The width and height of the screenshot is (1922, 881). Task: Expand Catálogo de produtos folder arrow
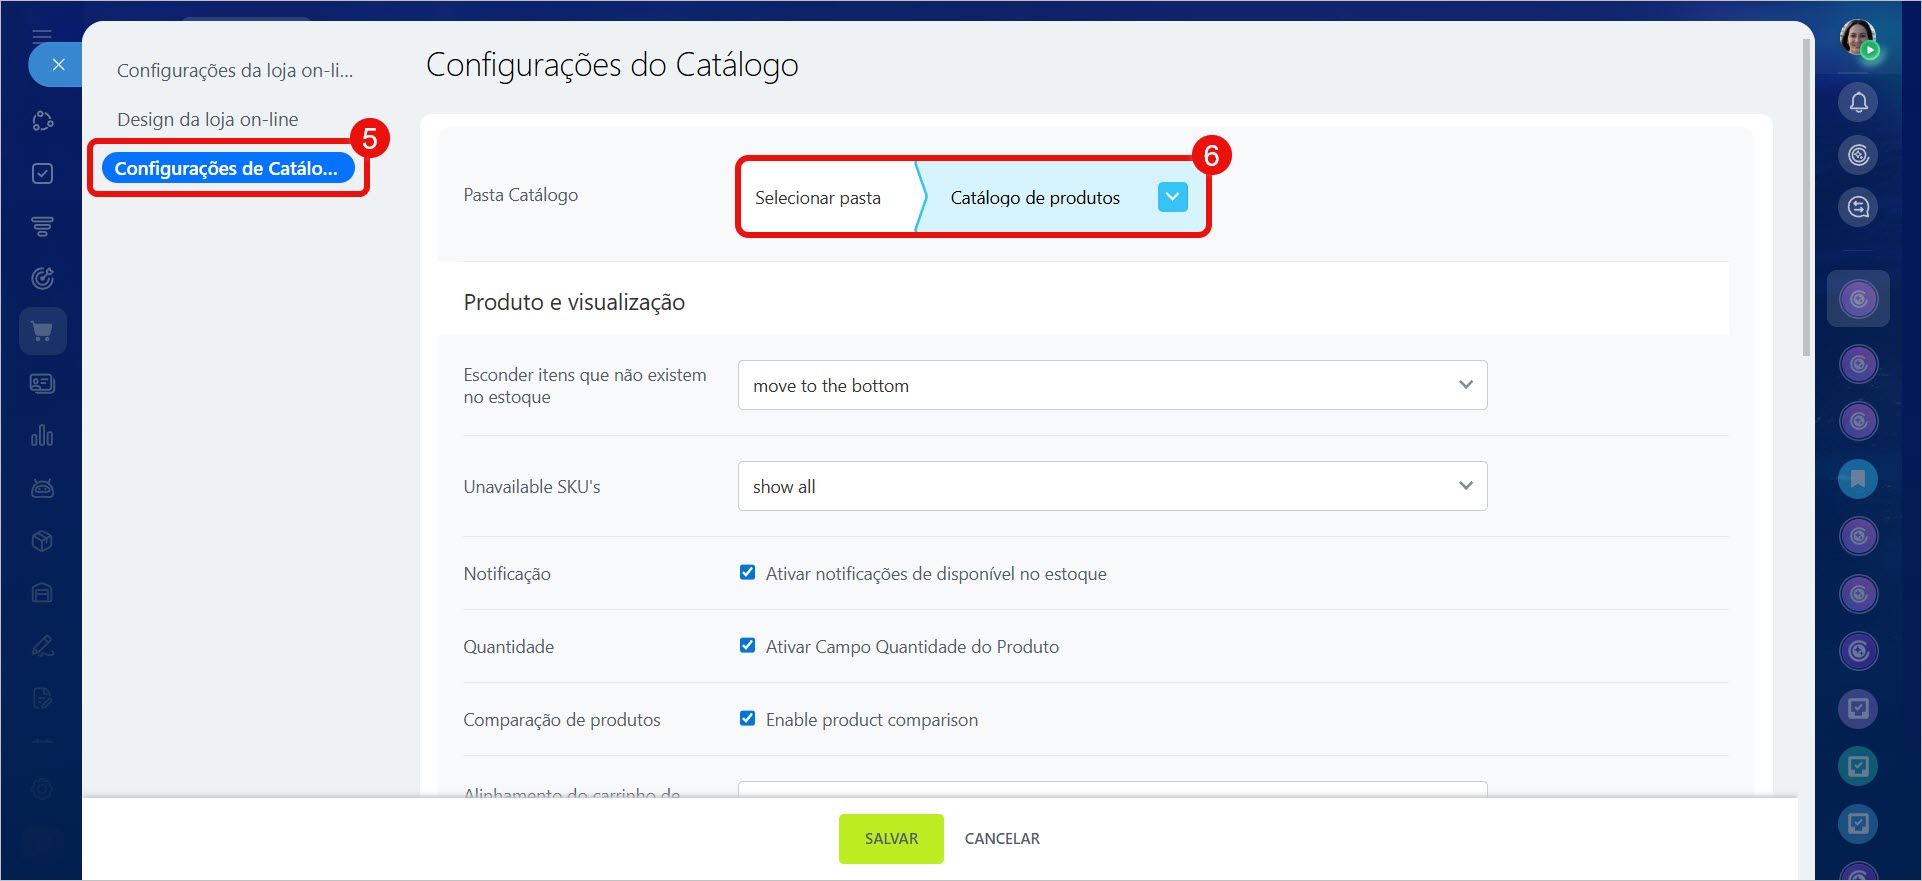coord(1172,197)
